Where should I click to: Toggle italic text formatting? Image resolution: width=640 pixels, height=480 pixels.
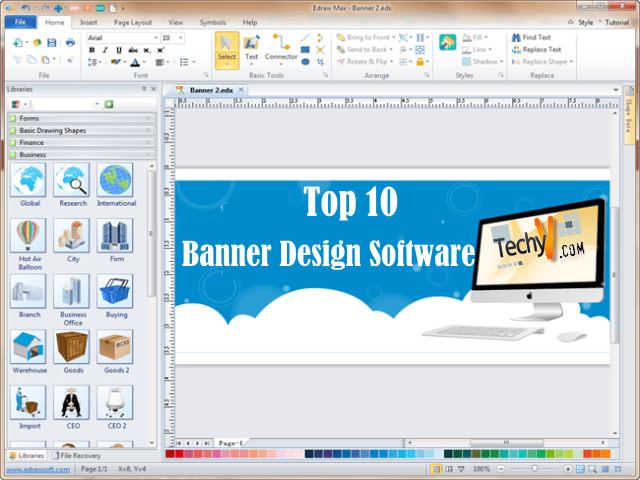[x=104, y=49]
